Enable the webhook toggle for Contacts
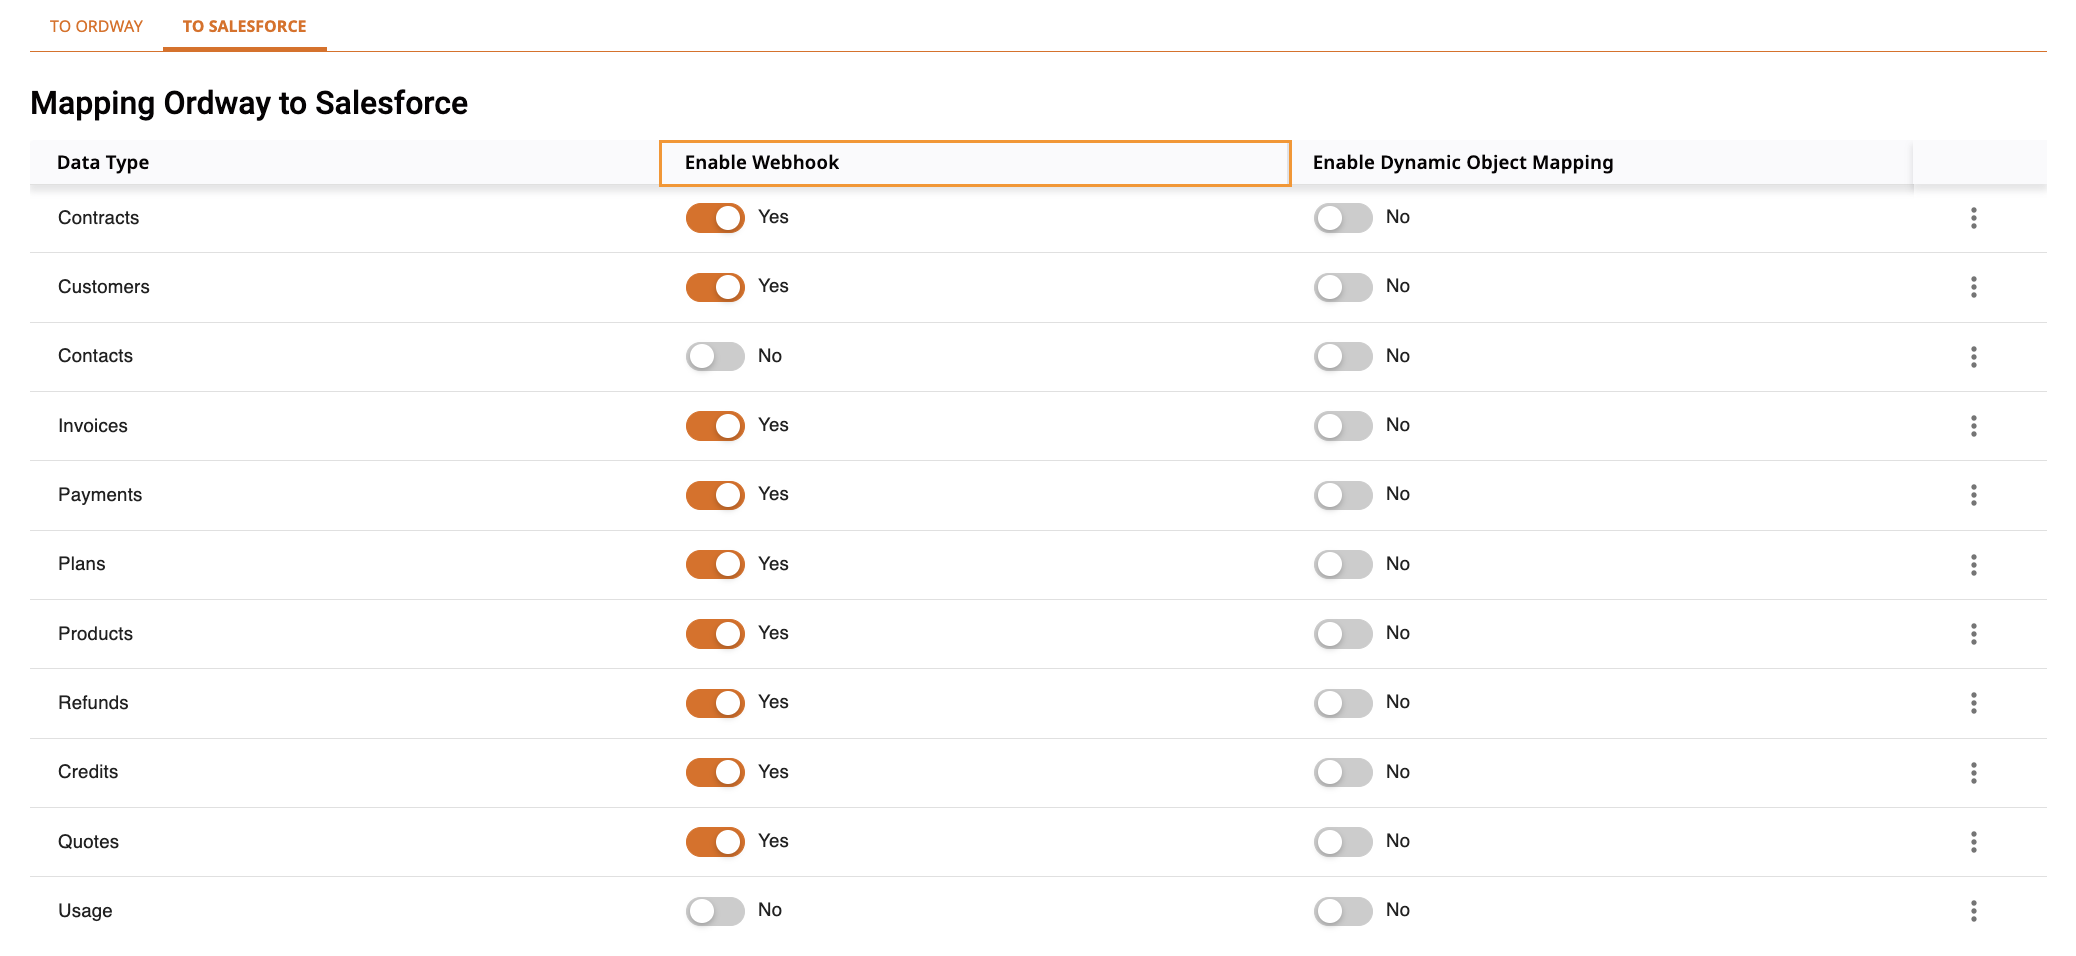2076x956 pixels. pyautogui.click(x=715, y=356)
